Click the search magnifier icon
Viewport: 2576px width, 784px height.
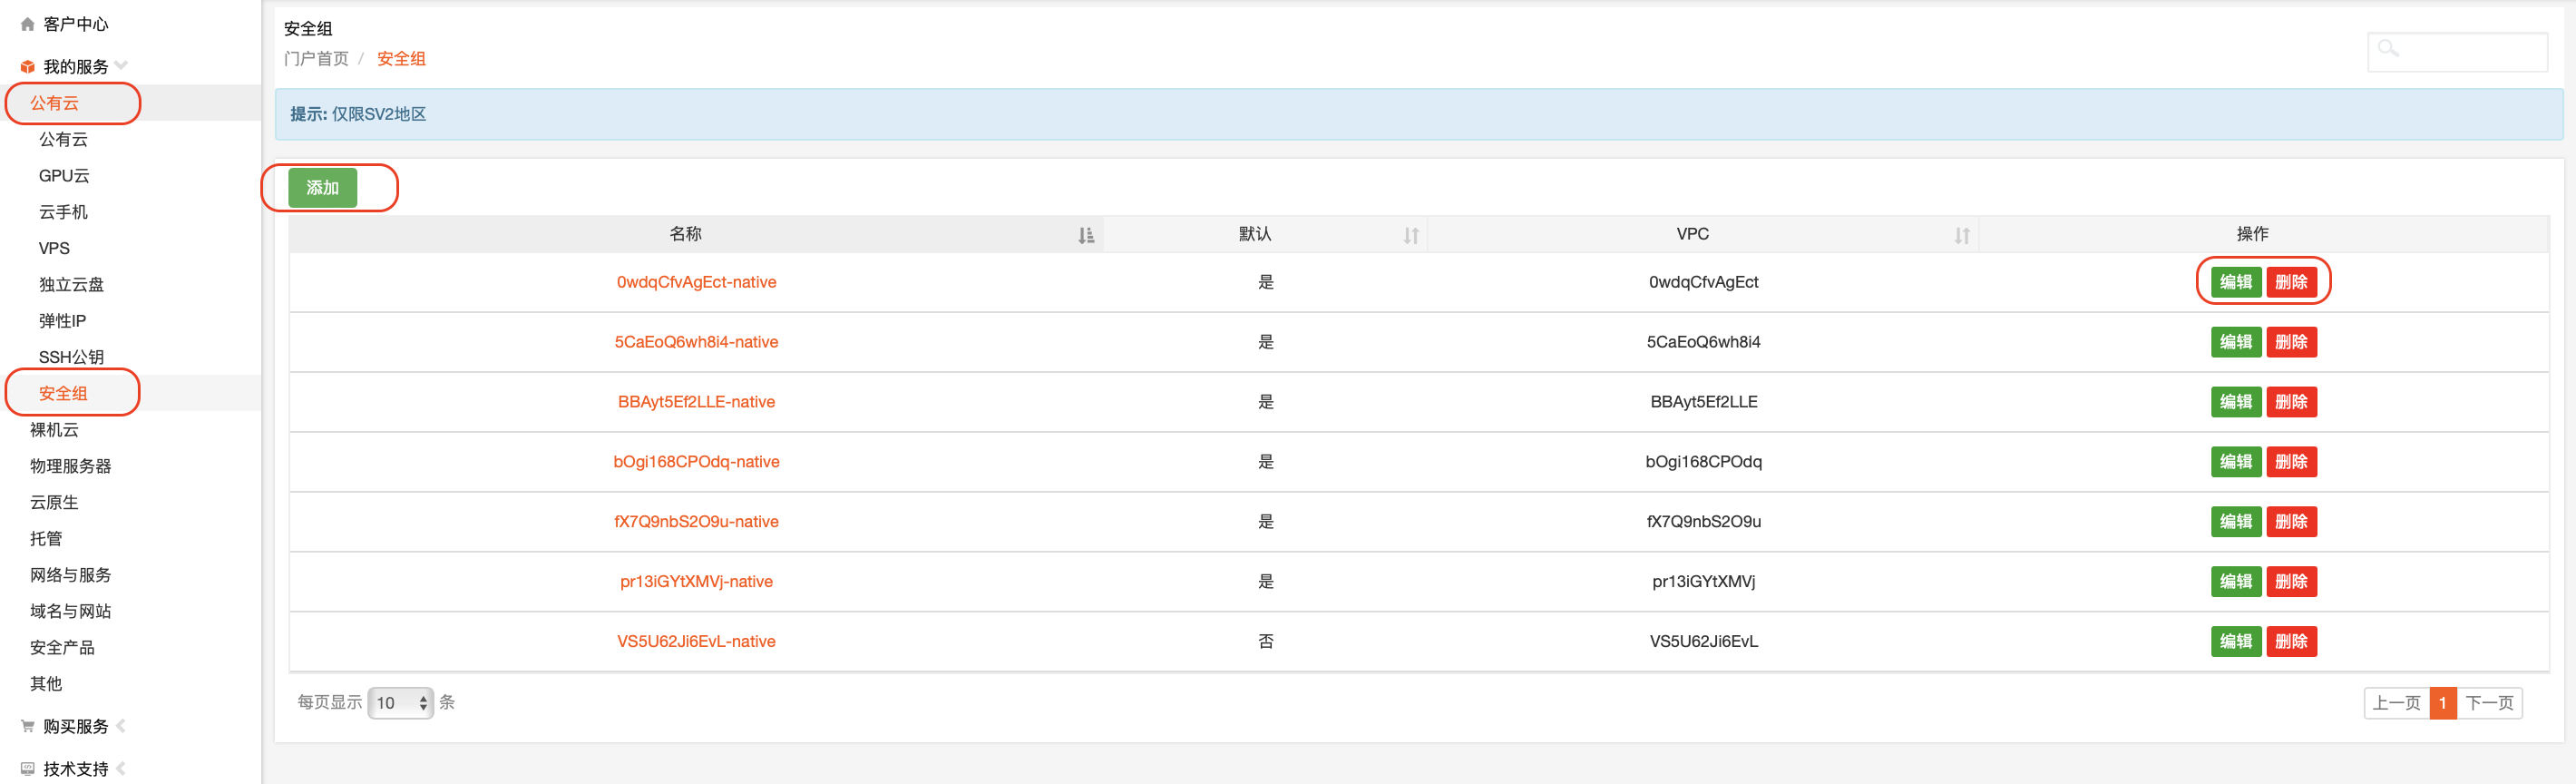pos(2388,48)
